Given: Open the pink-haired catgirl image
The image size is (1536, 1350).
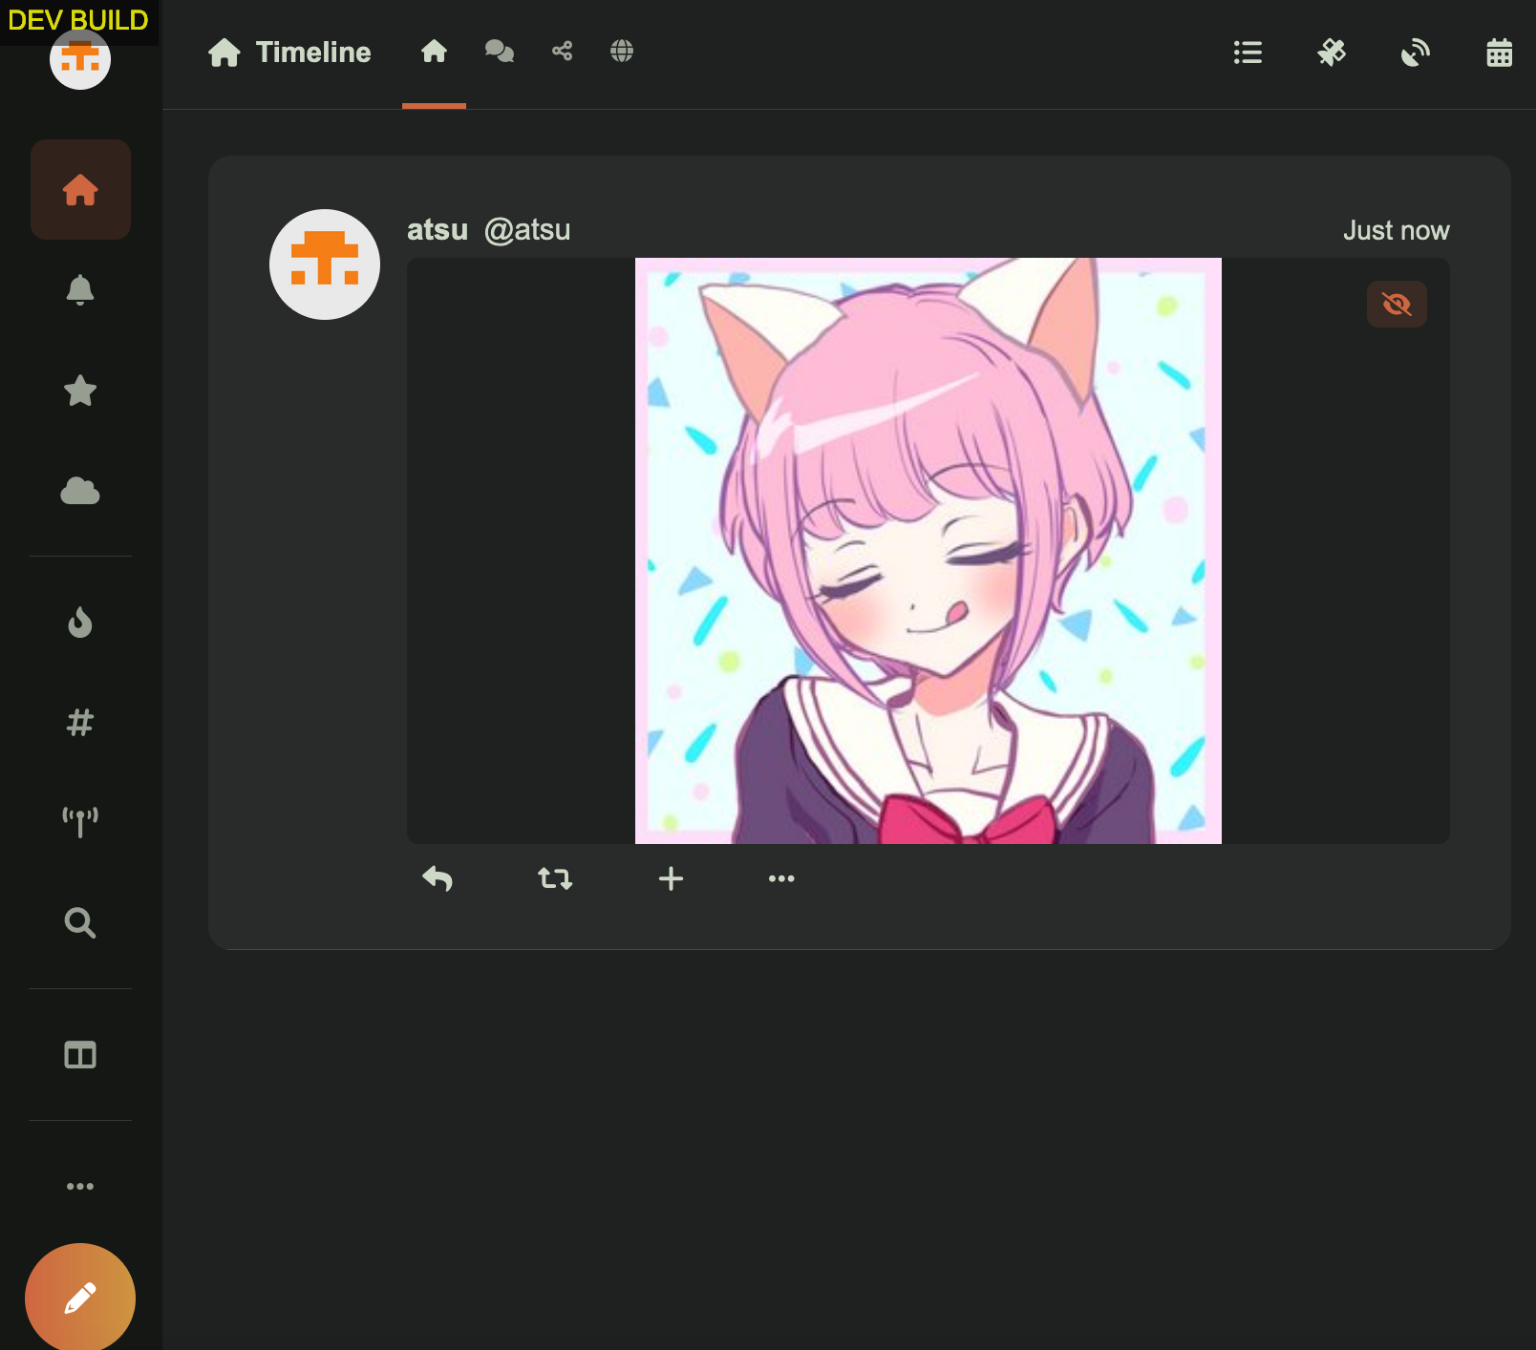Looking at the screenshot, I should click(x=928, y=551).
